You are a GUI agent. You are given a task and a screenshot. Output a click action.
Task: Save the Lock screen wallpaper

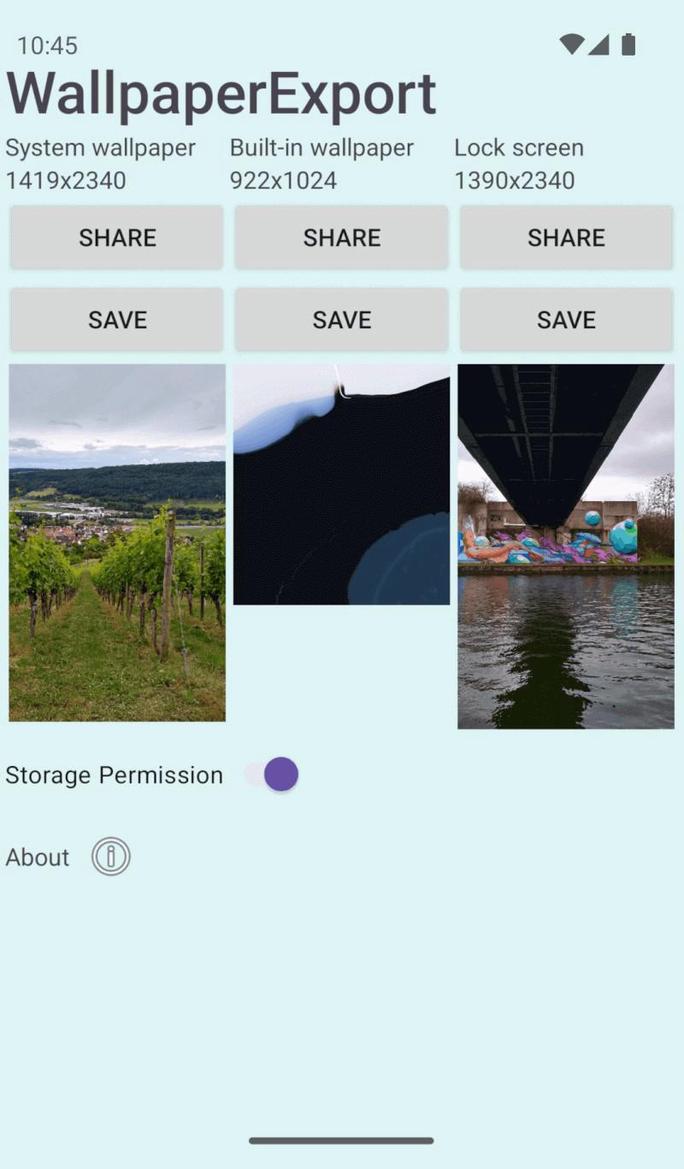tap(565, 319)
